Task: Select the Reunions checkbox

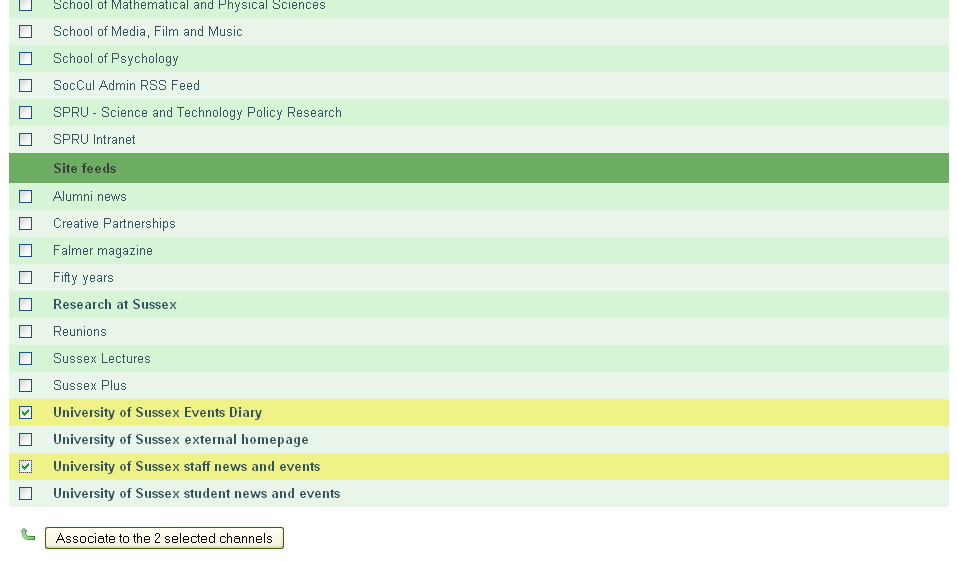Action: pos(26,331)
